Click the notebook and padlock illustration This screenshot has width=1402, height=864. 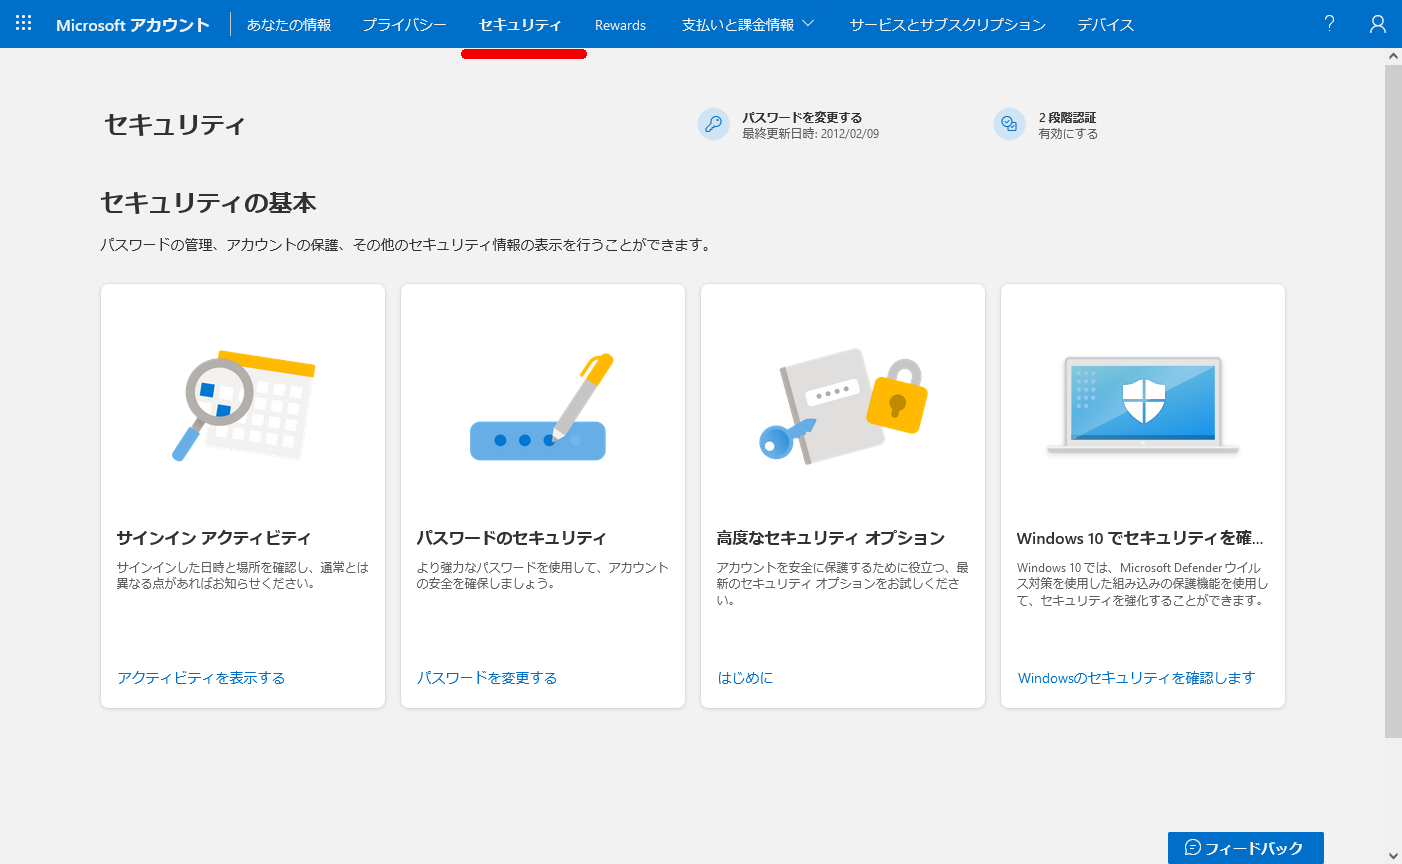(x=843, y=405)
